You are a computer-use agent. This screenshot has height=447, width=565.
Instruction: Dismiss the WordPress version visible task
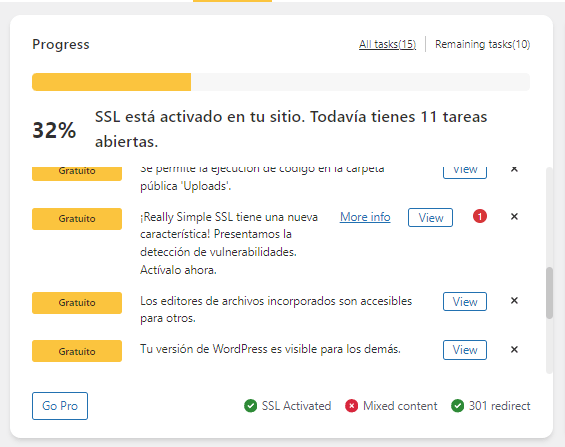click(x=514, y=349)
